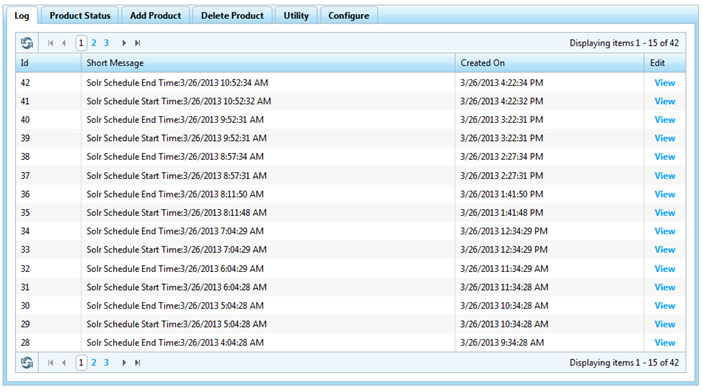Select message 'Solr Schedule Start Time:3/26/2013 8:57:31 AM'
The height and width of the screenshot is (392, 703).
pos(177,176)
